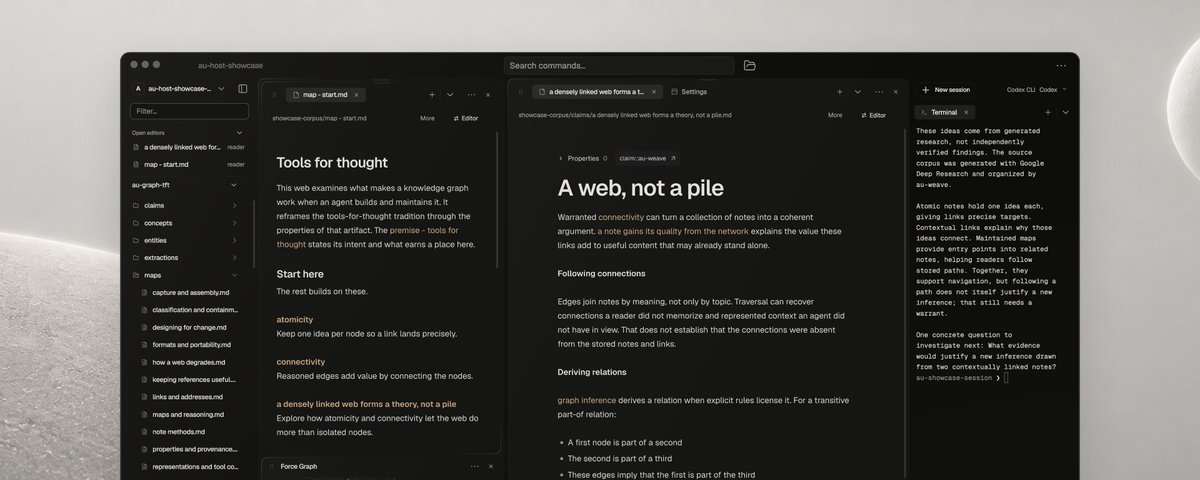Click the drag handle of the 'a densely linked web' pane

(x=521, y=91)
